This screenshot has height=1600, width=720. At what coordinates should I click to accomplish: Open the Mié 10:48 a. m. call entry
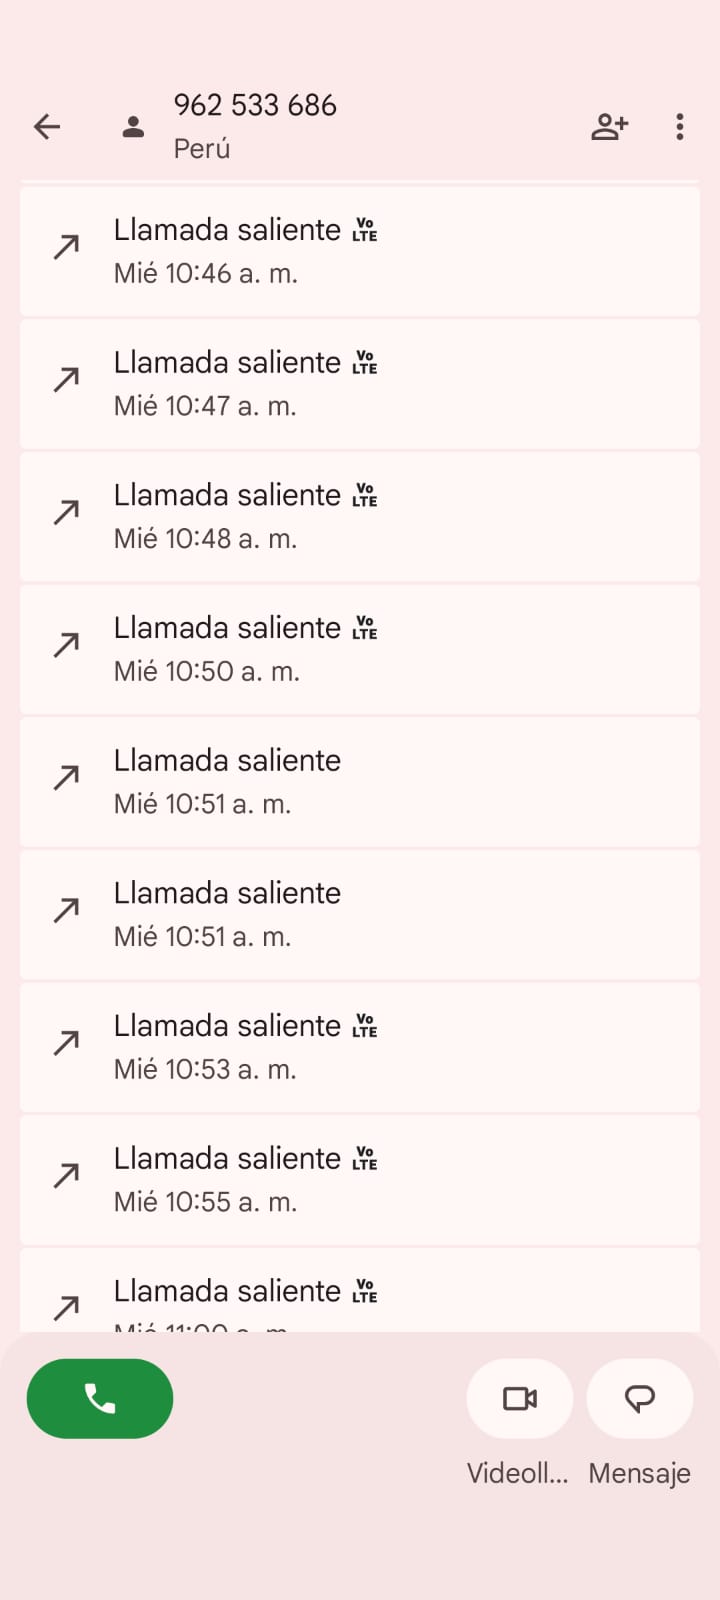click(359, 517)
